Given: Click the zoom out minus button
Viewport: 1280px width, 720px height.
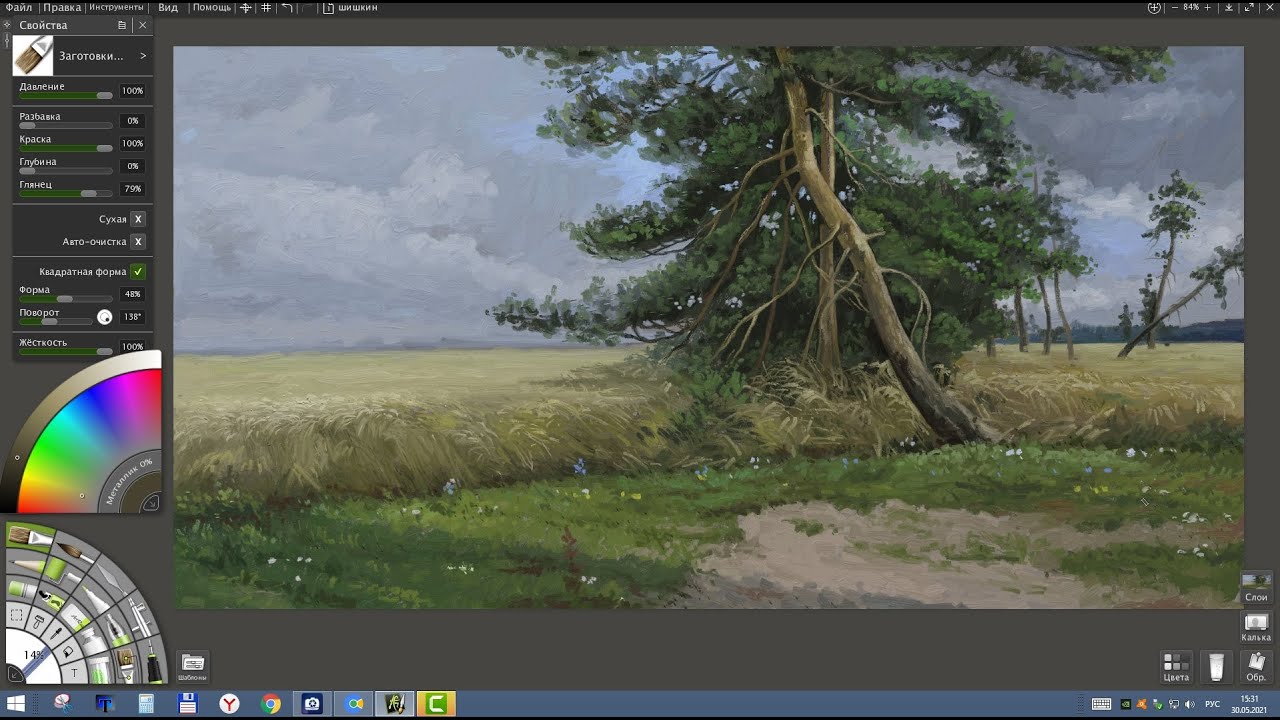Looking at the screenshot, I should coord(1175,7).
